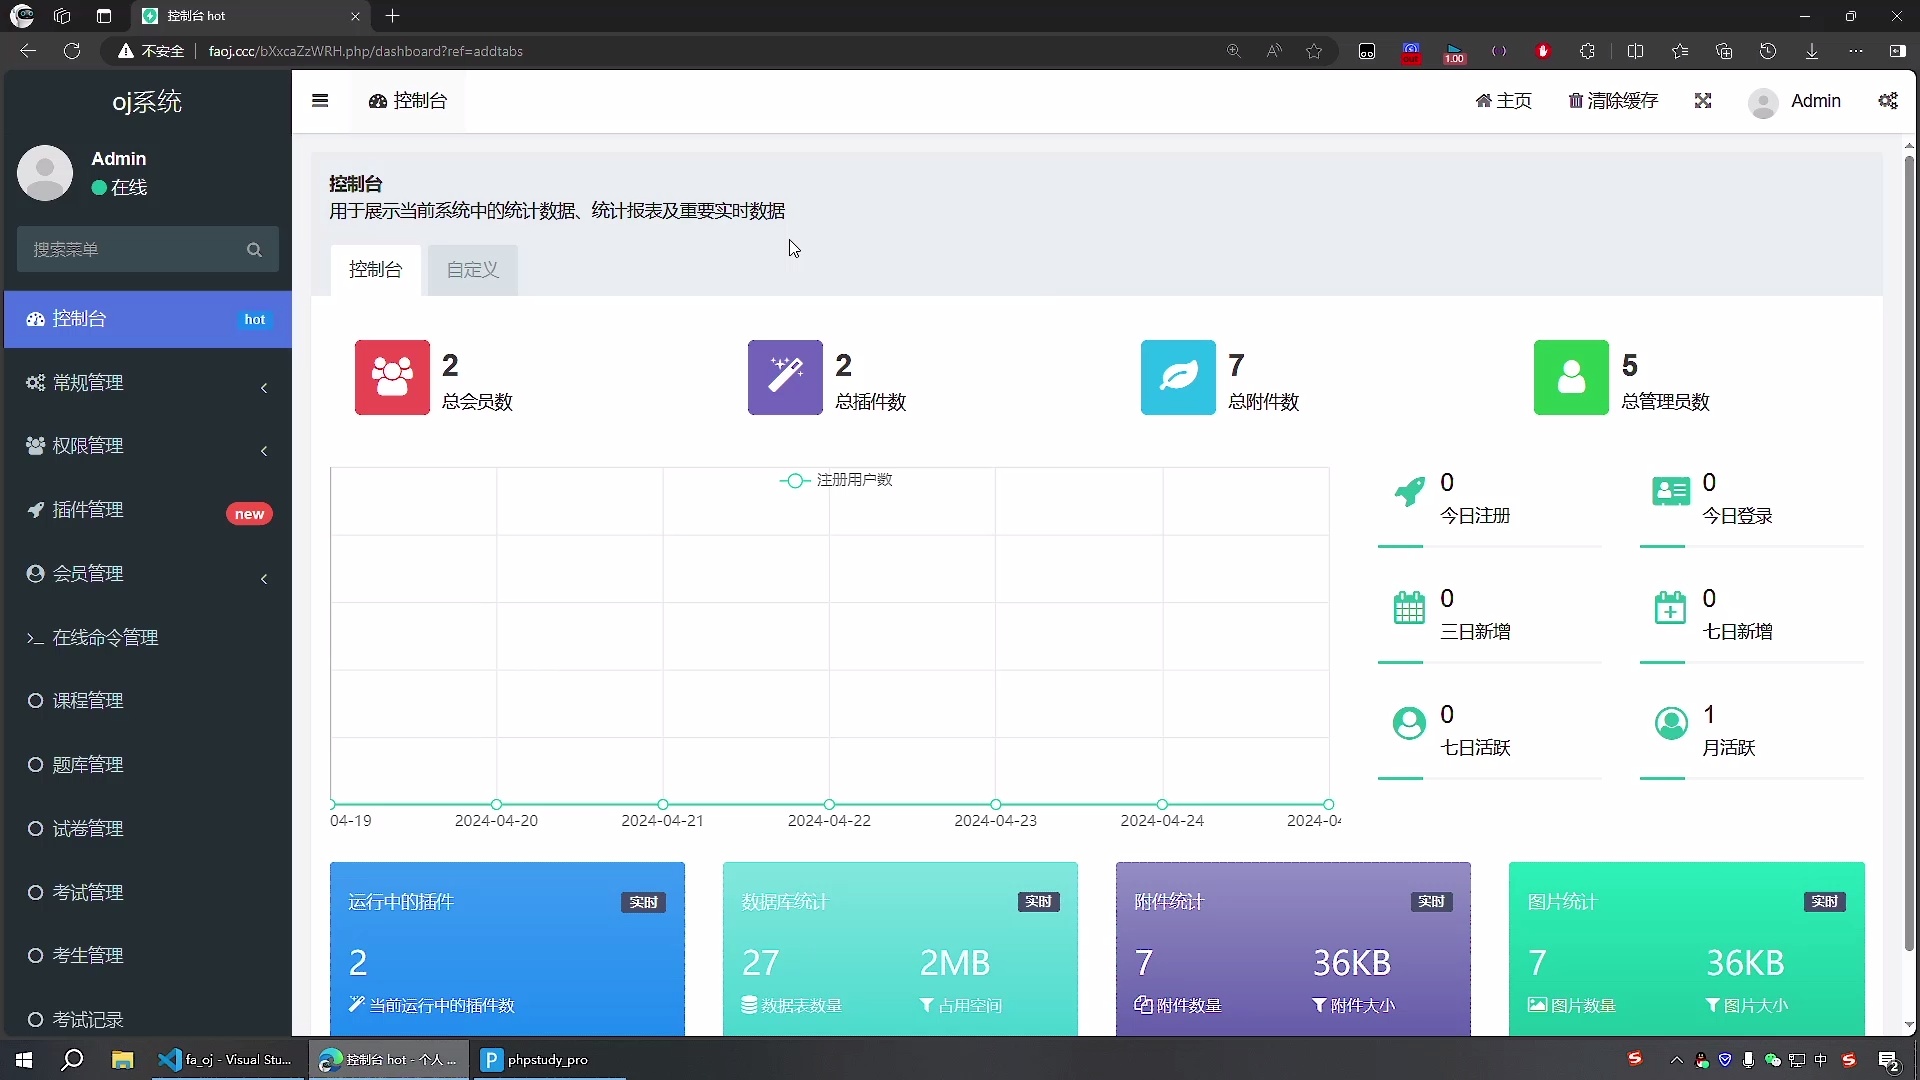Open 插件管理 menu item
The height and width of the screenshot is (1080, 1920).
tap(148, 510)
